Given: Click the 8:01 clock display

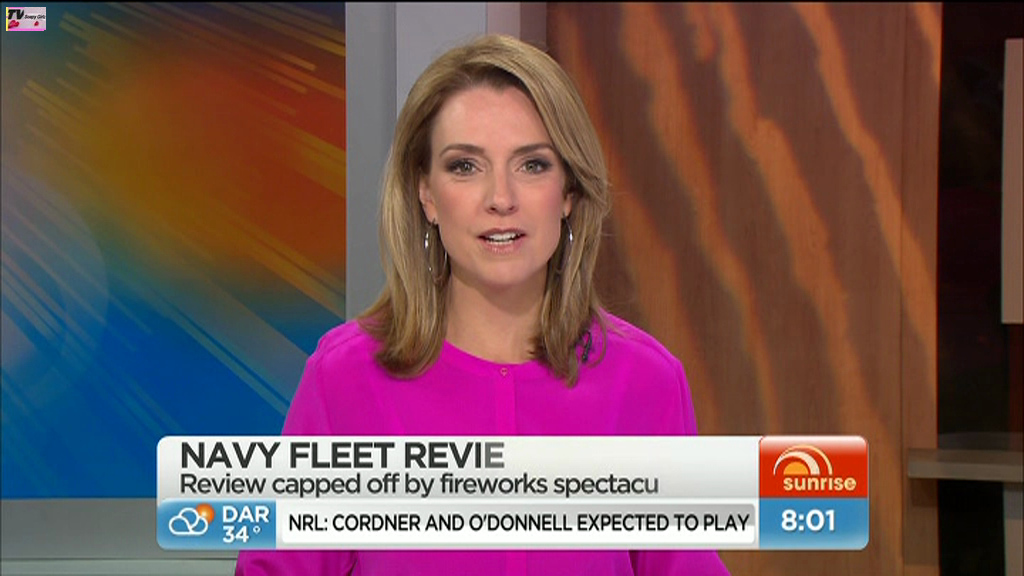Looking at the screenshot, I should click(808, 522).
